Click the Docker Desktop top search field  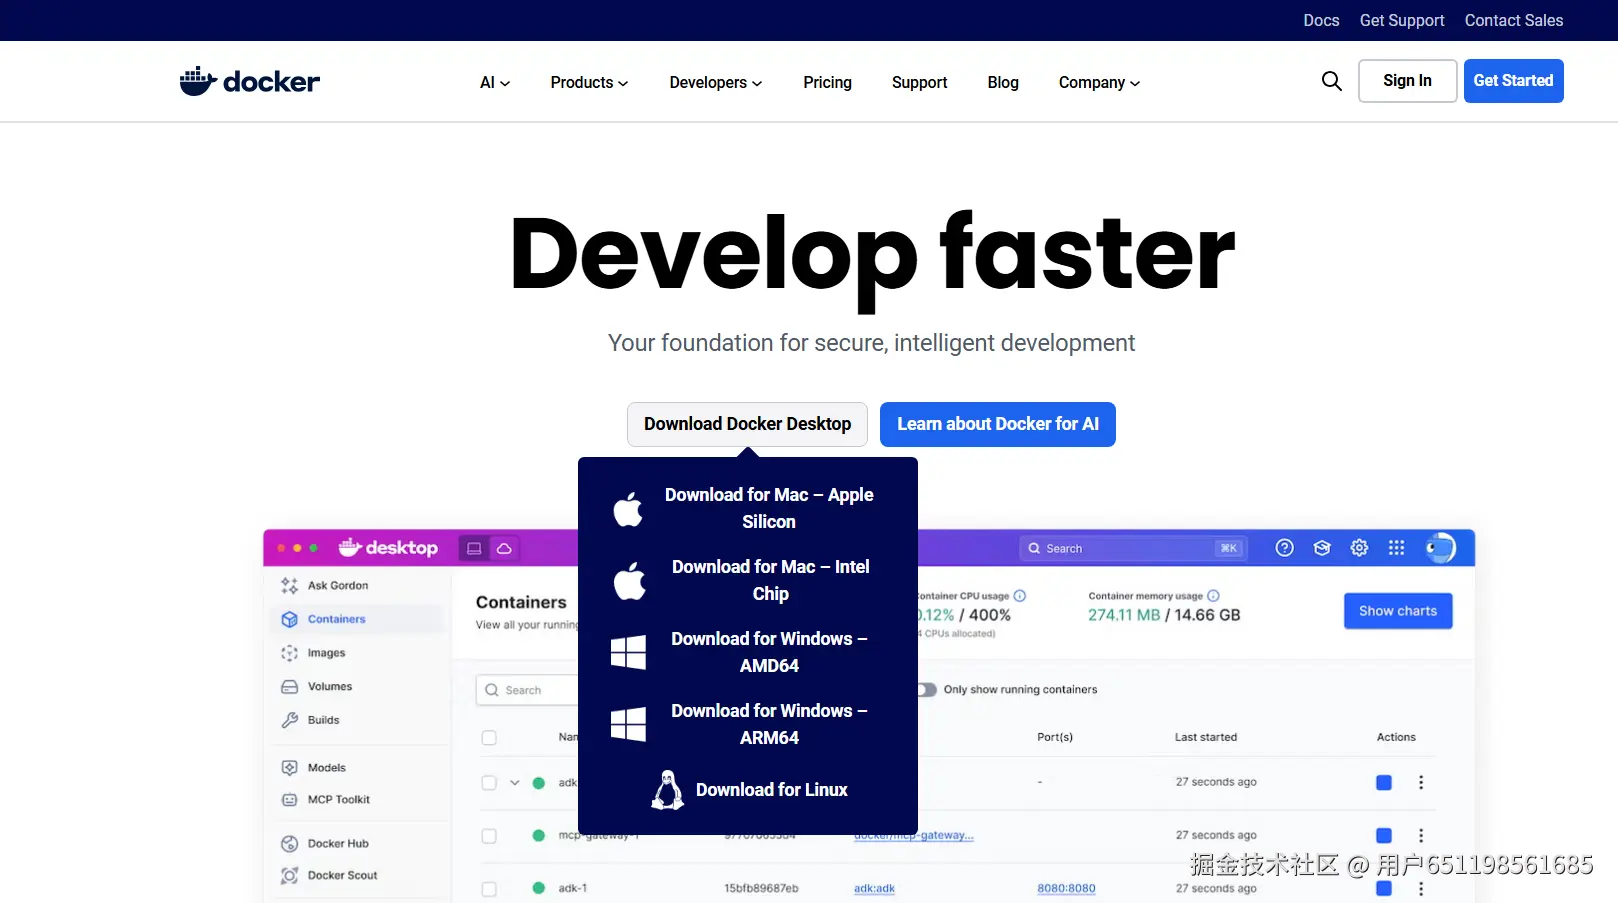1132,548
